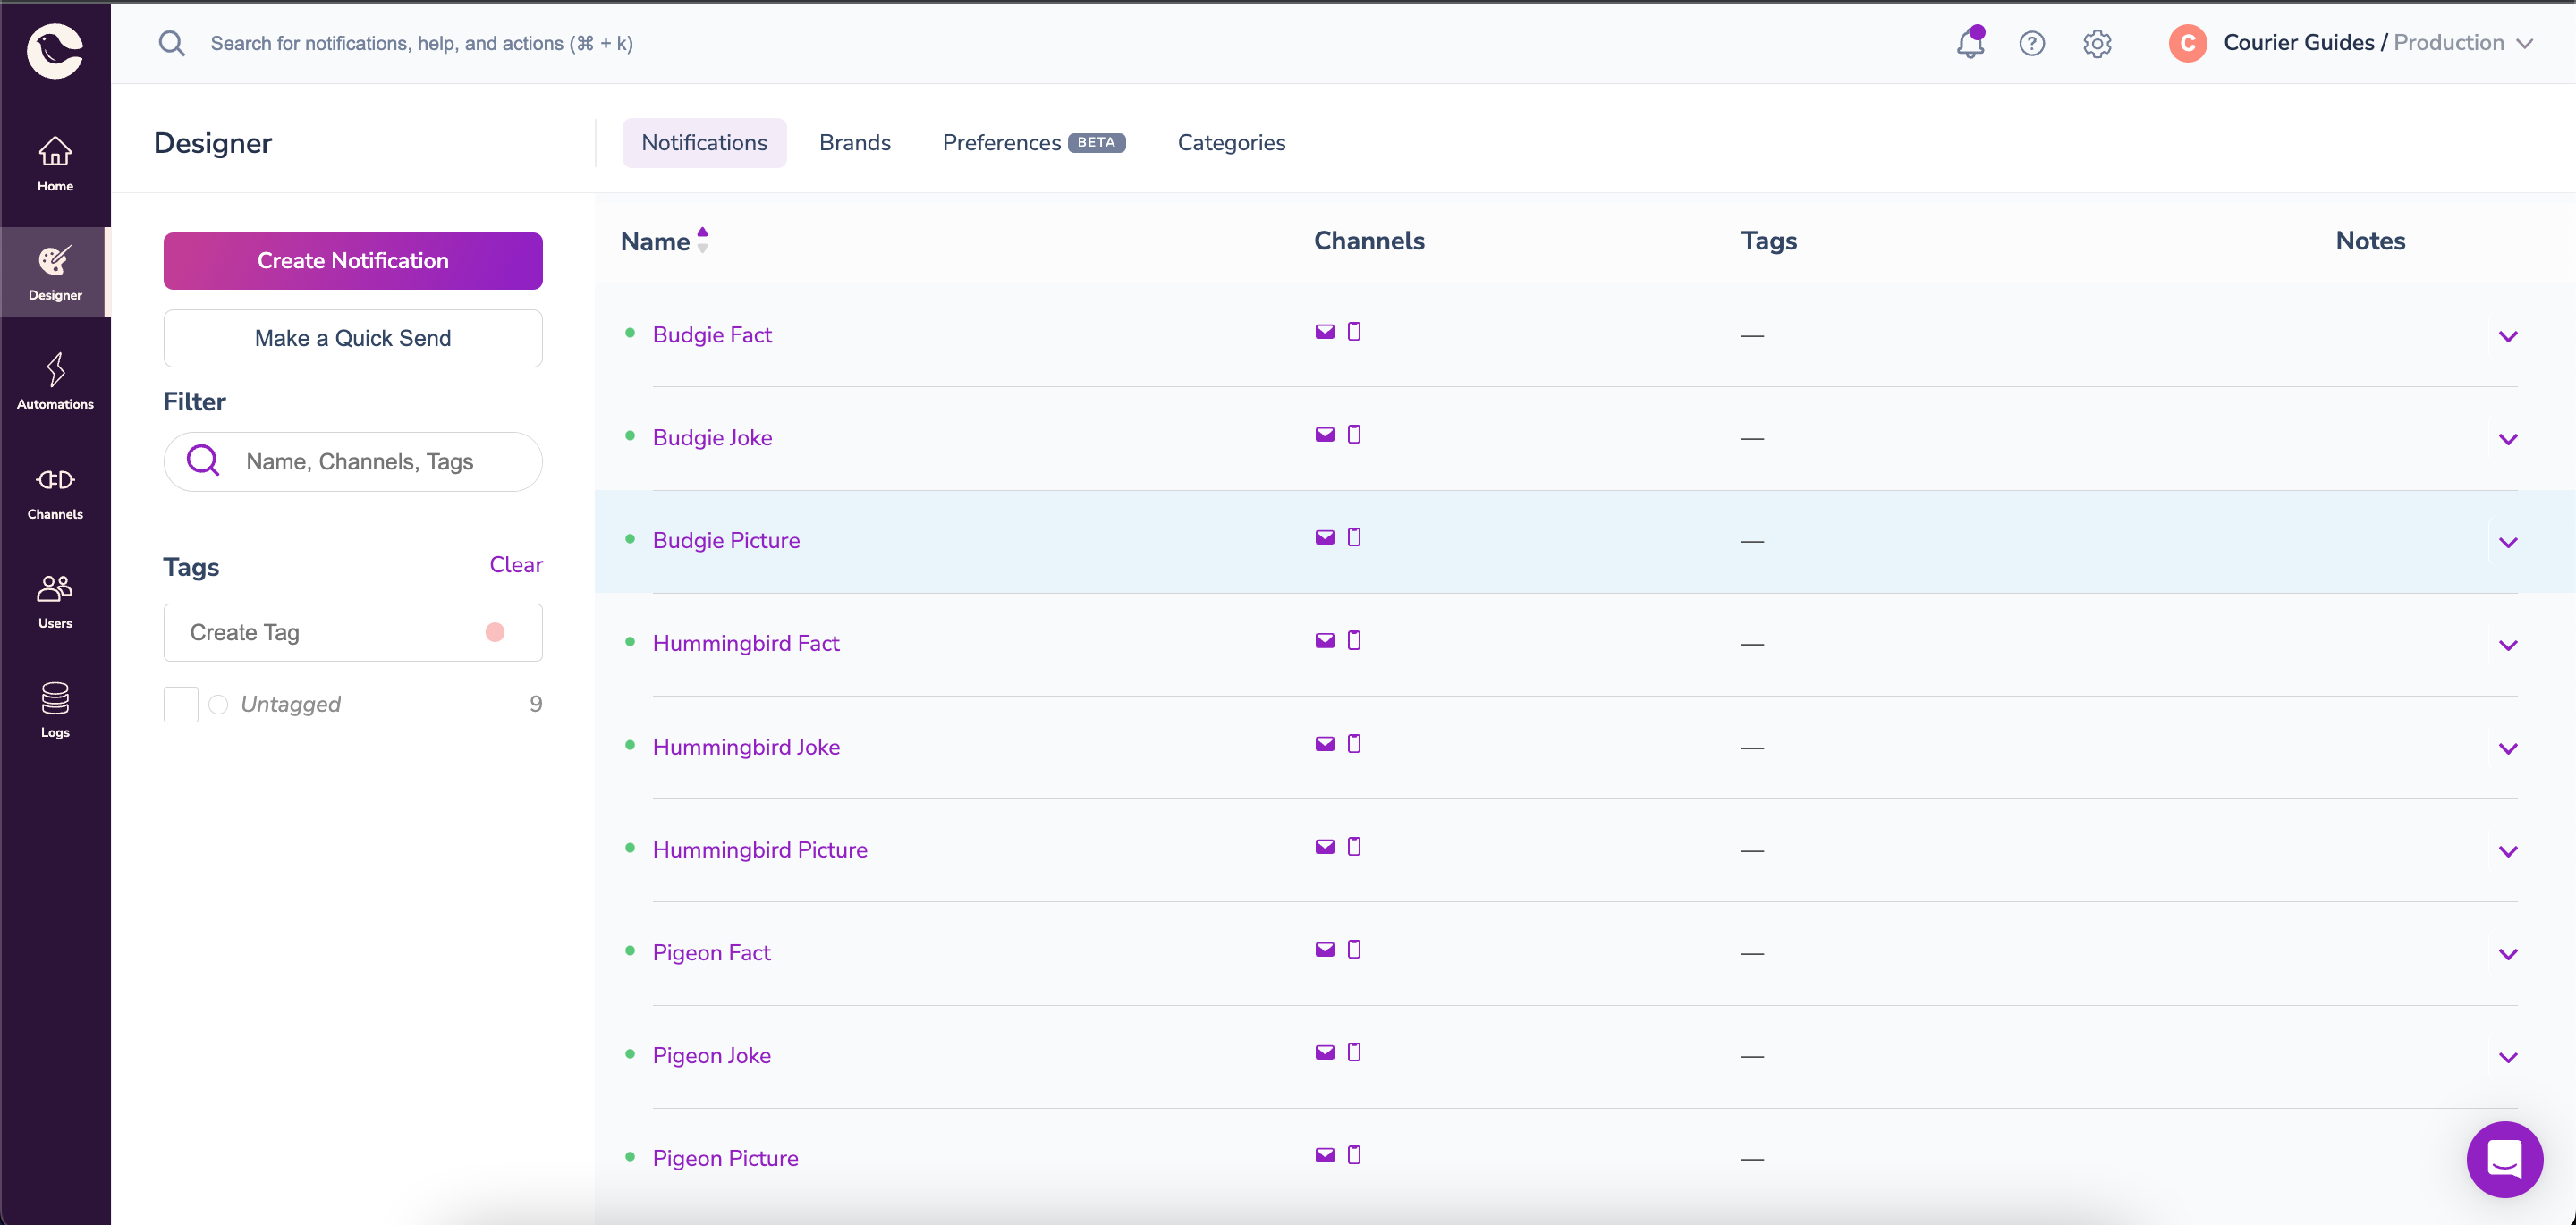
Task: Open the Hummingbird Picture notification
Action: pyautogui.click(x=760, y=850)
